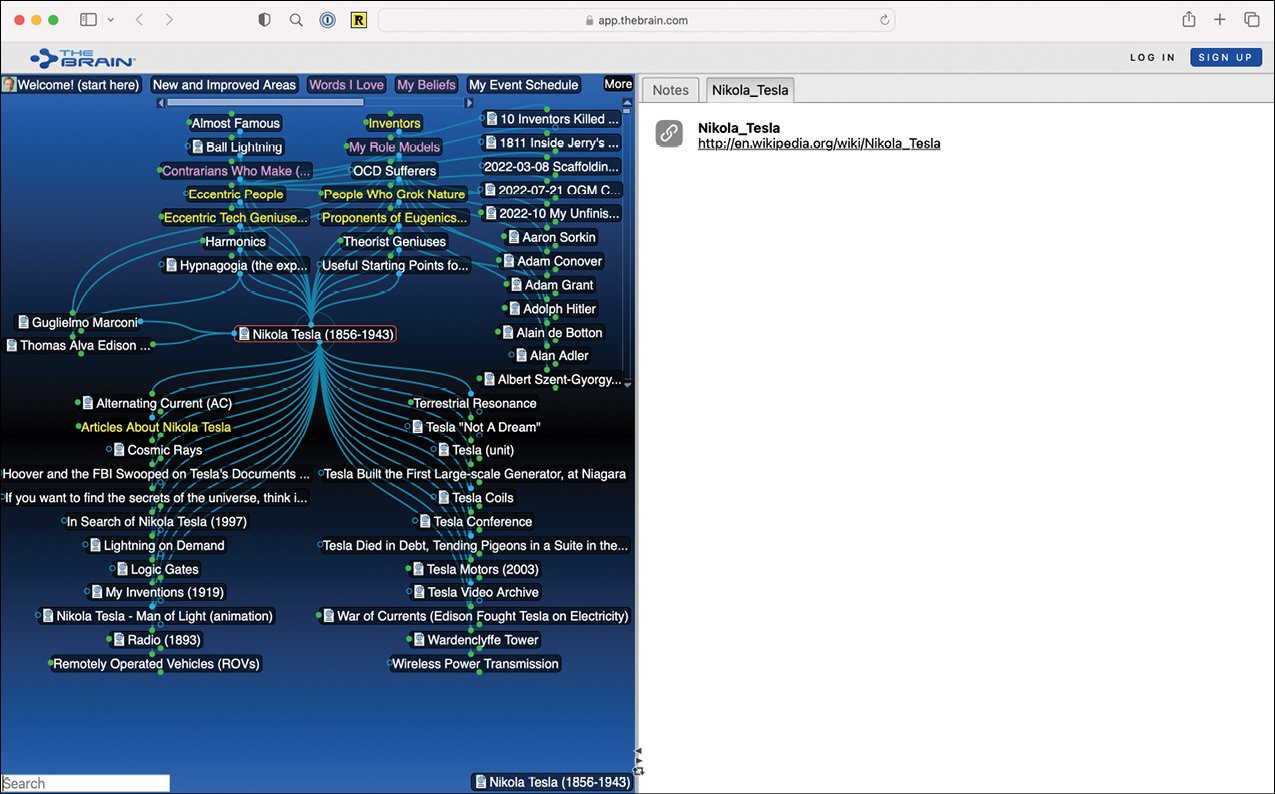Click the link icon beside the Nikola_Tesla note title
The image size is (1275, 794).
[669, 133]
